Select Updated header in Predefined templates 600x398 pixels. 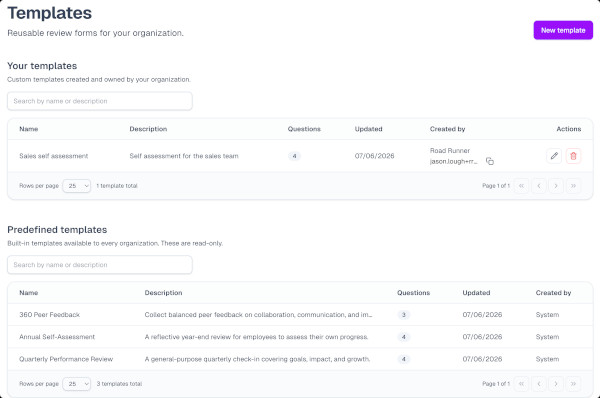click(476, 293)
